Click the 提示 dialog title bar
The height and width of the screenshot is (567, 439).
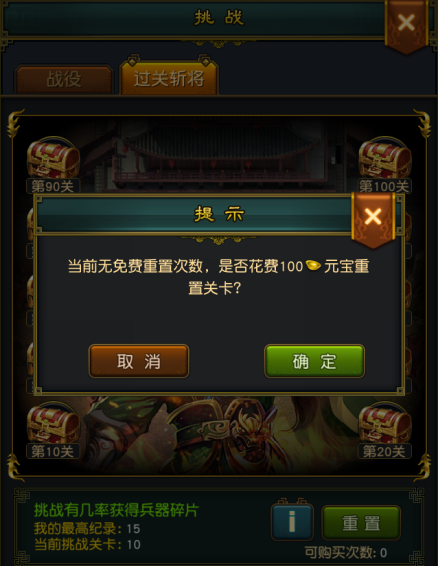click(195, 215)
